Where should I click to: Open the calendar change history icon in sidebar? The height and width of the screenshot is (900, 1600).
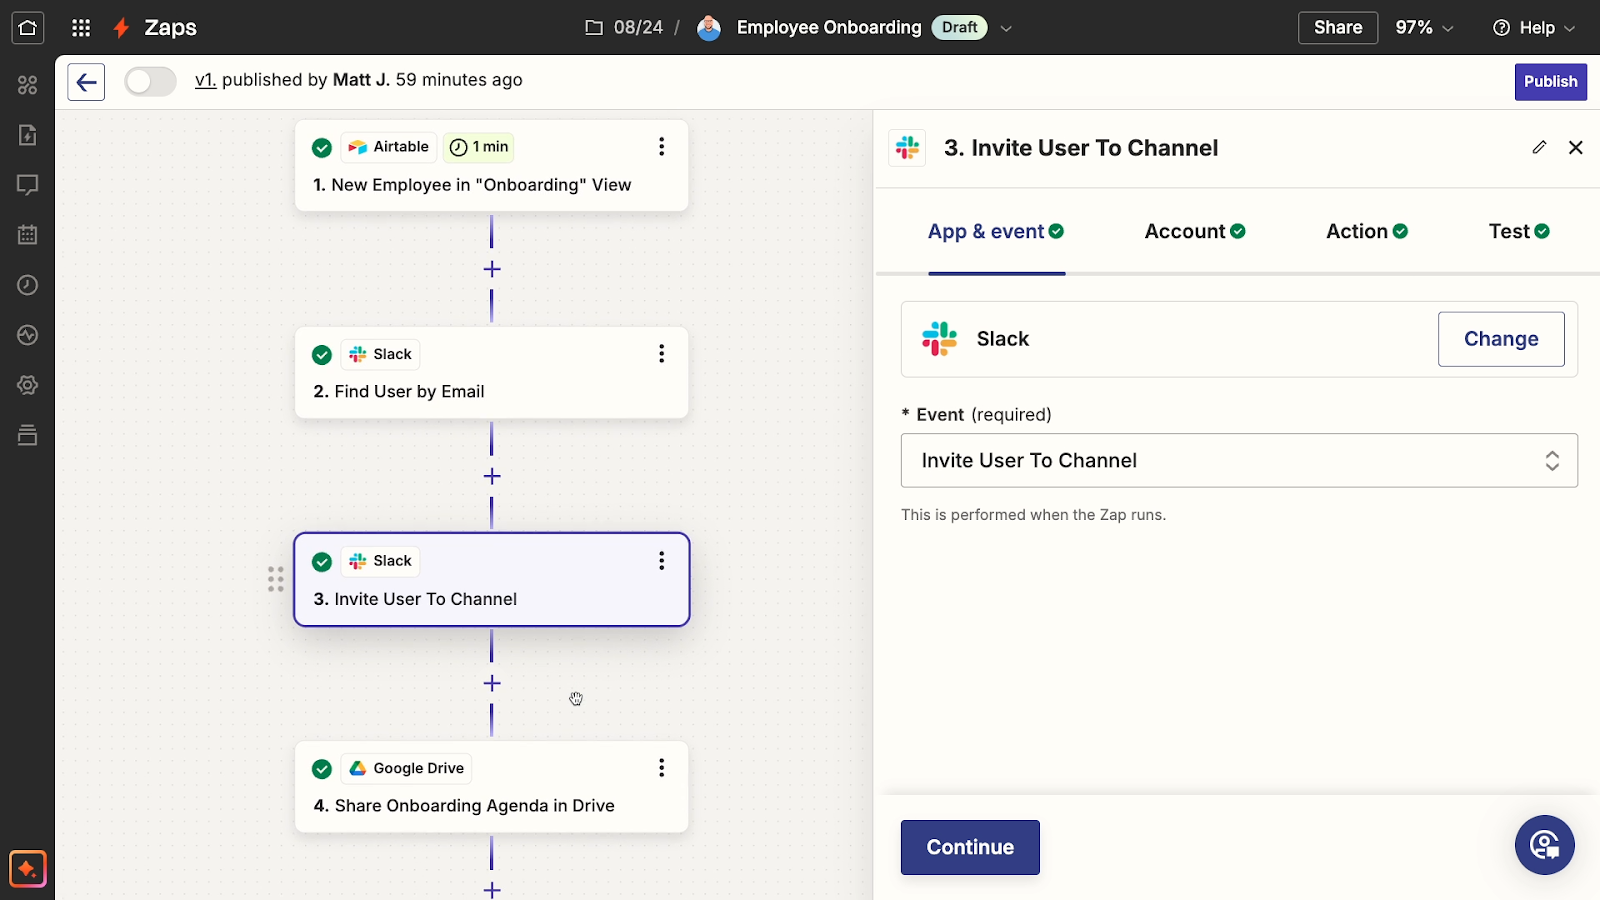click(x=28, y=235)
